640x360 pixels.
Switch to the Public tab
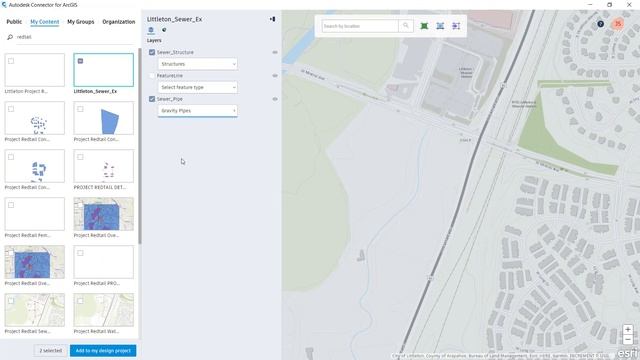coord(14,22)
